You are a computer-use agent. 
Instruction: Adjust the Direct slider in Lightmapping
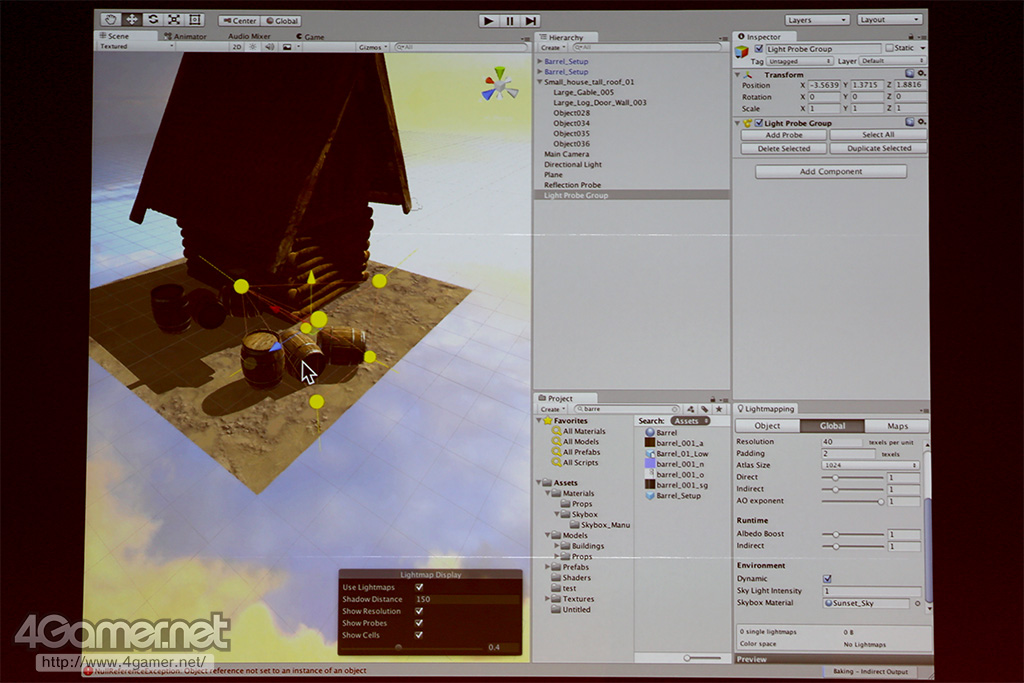pos(852,478)
